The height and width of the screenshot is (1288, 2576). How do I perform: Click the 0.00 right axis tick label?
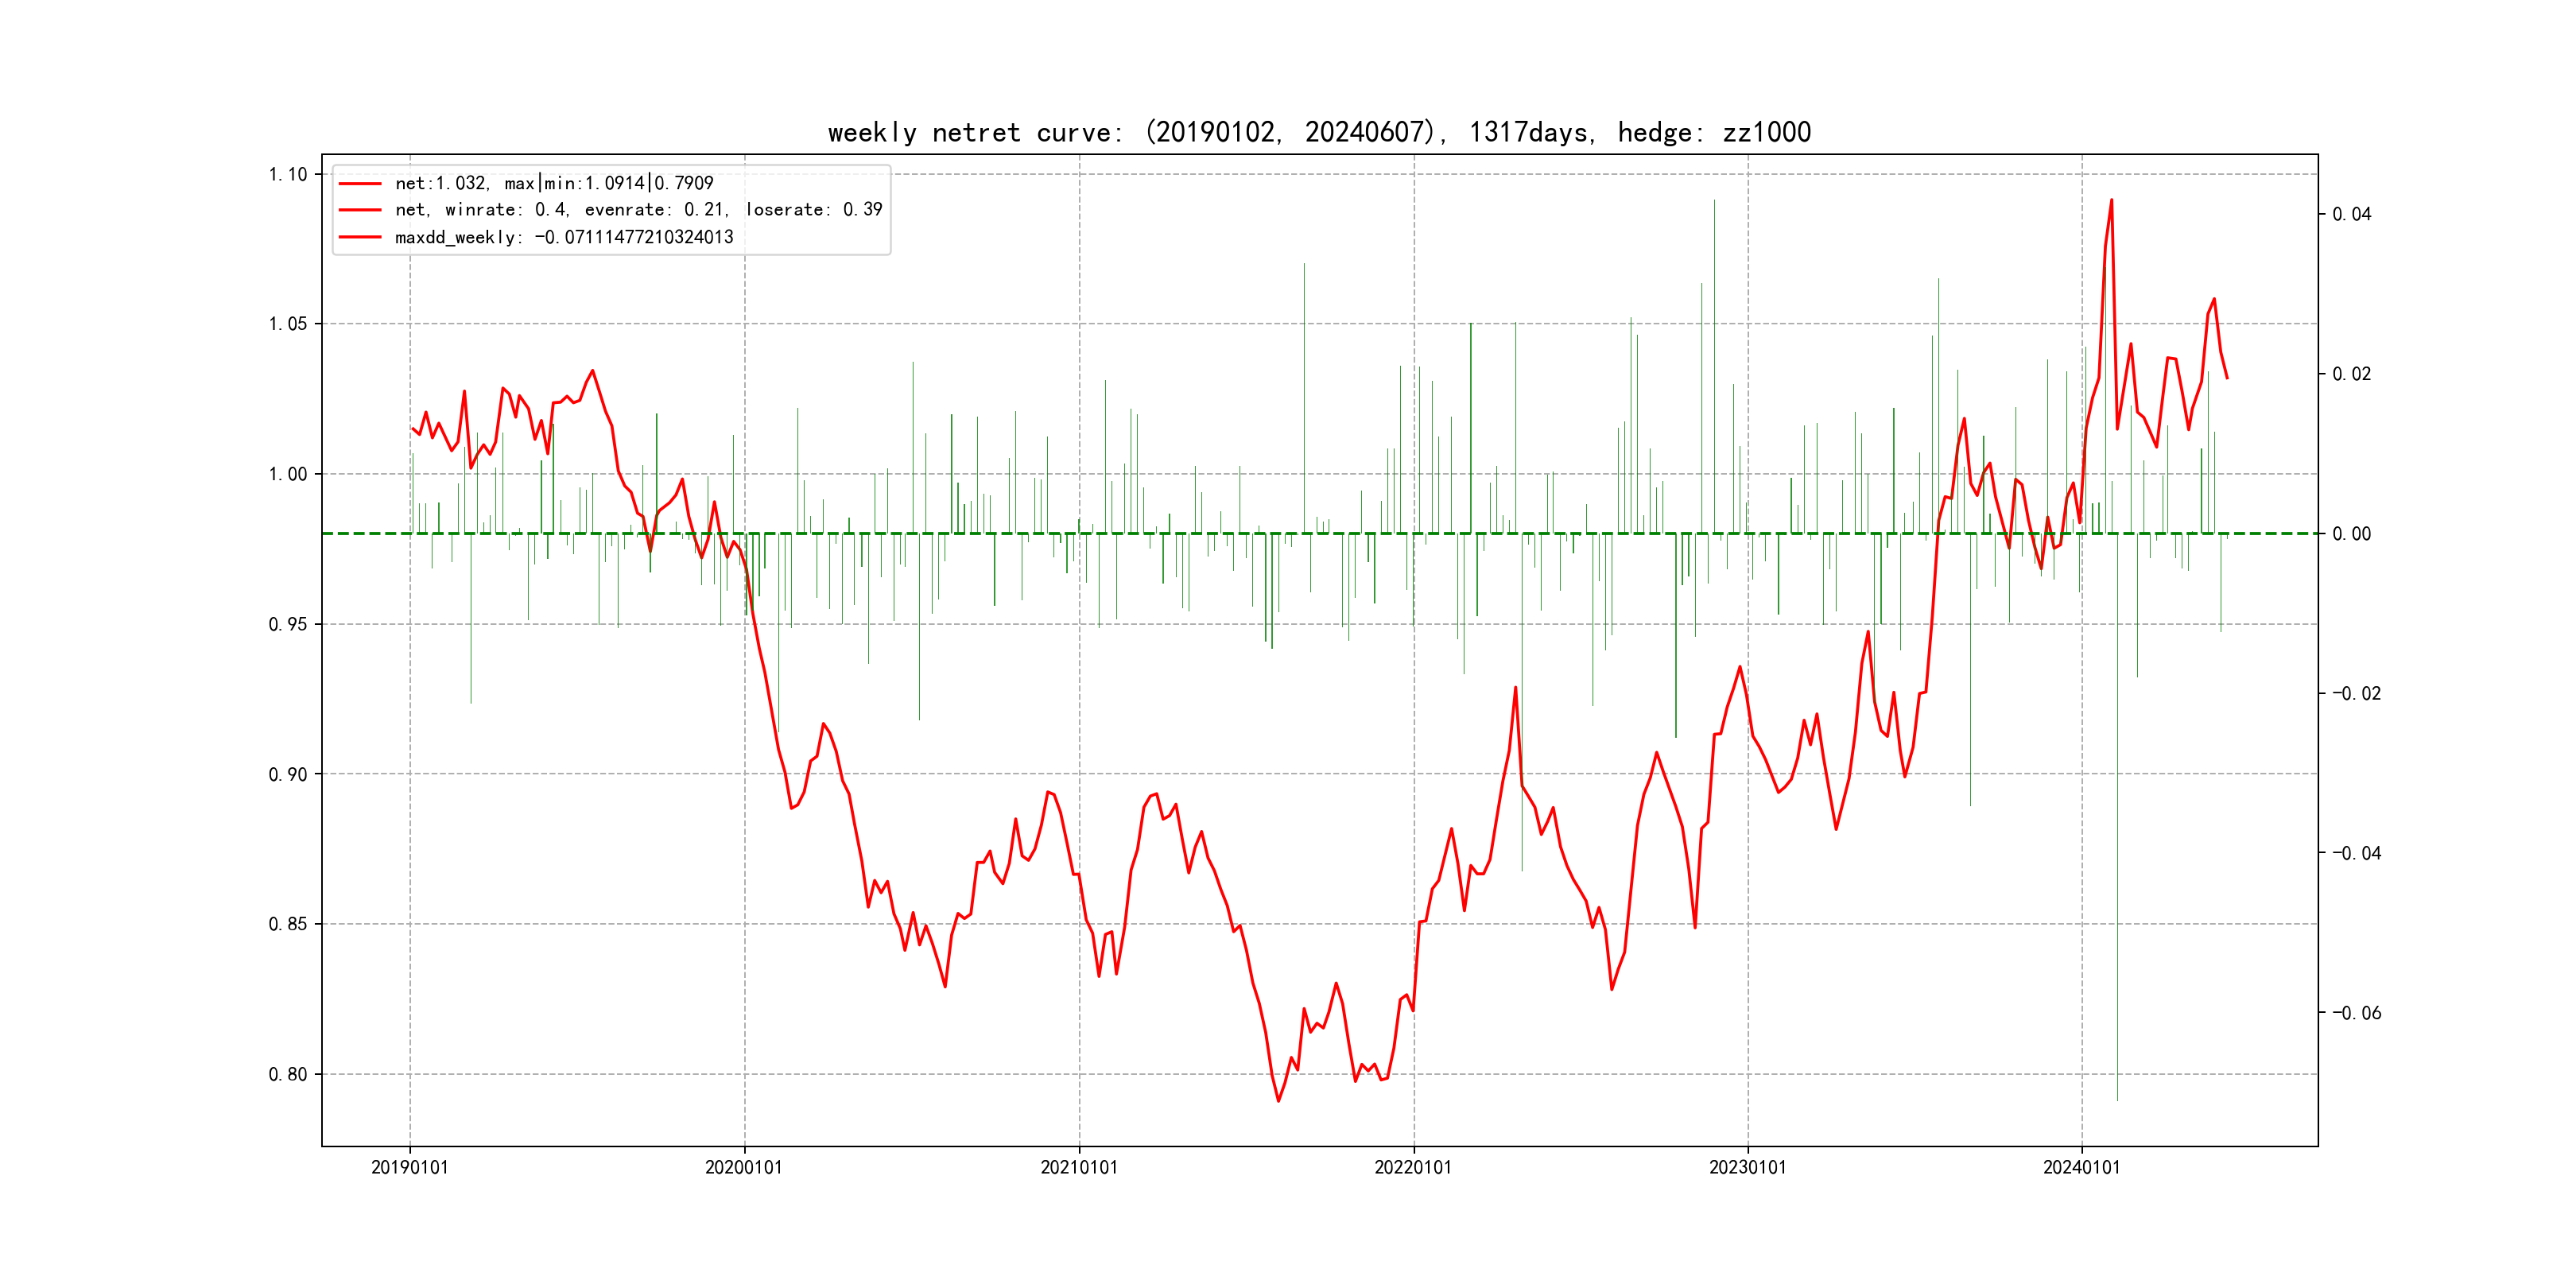click(2351, 534)
